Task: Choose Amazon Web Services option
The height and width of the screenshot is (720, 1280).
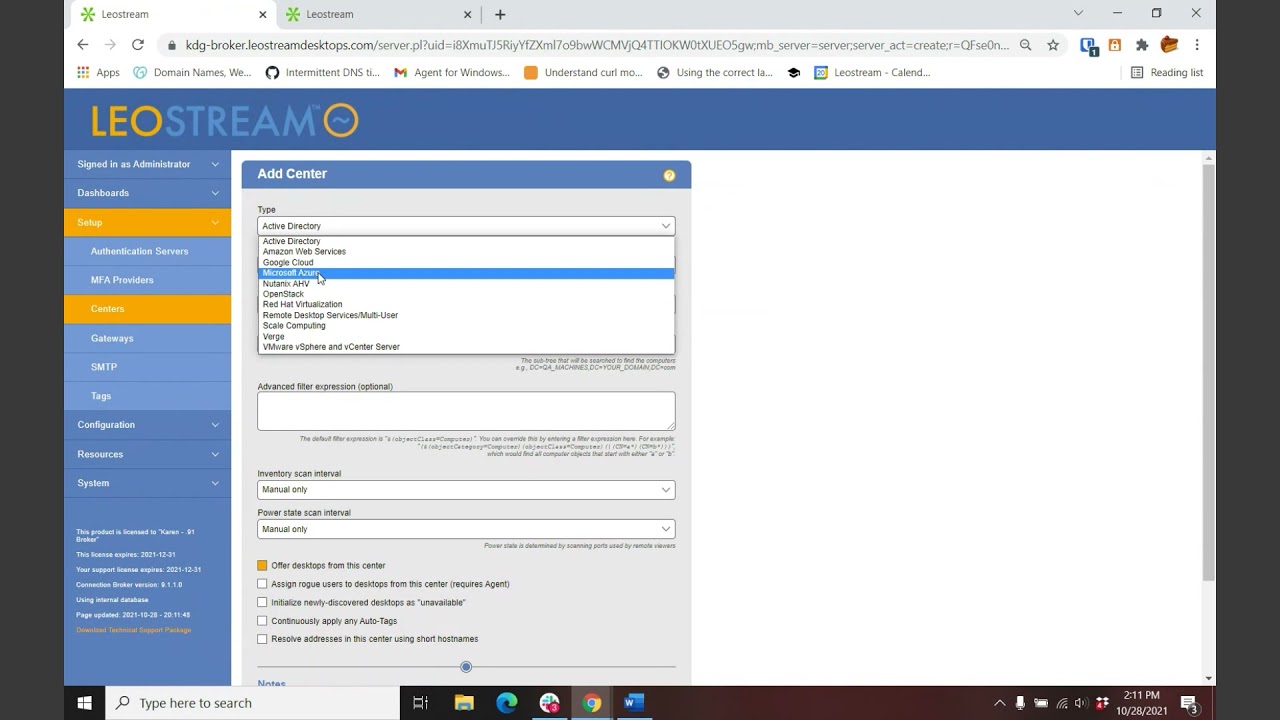Action: 466,252
